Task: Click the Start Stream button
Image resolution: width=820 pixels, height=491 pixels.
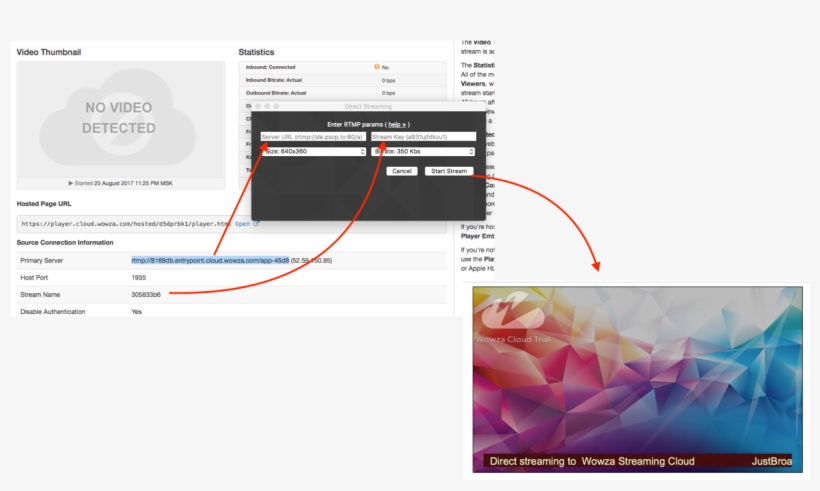Action: [449, 171]
